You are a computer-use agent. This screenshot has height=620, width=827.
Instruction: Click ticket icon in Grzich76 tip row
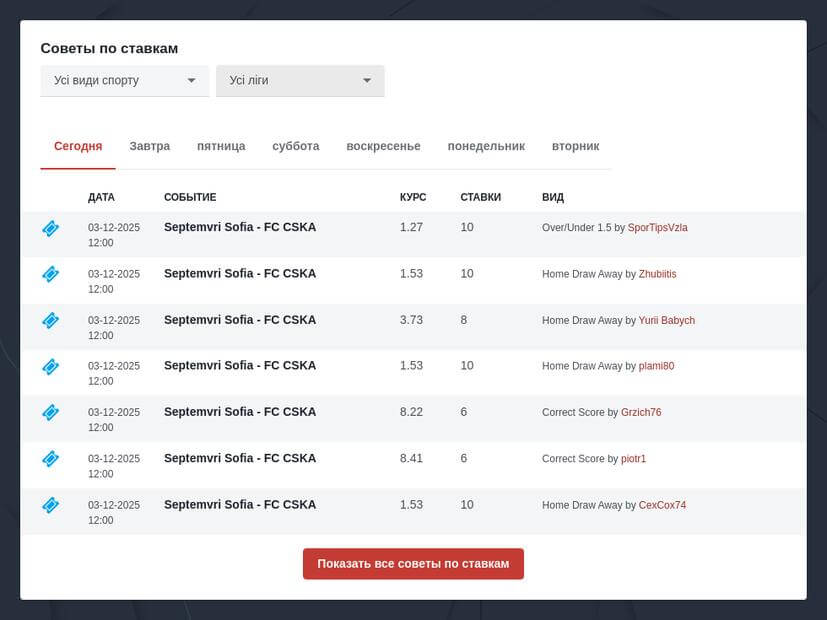click(x=51, y=412)
